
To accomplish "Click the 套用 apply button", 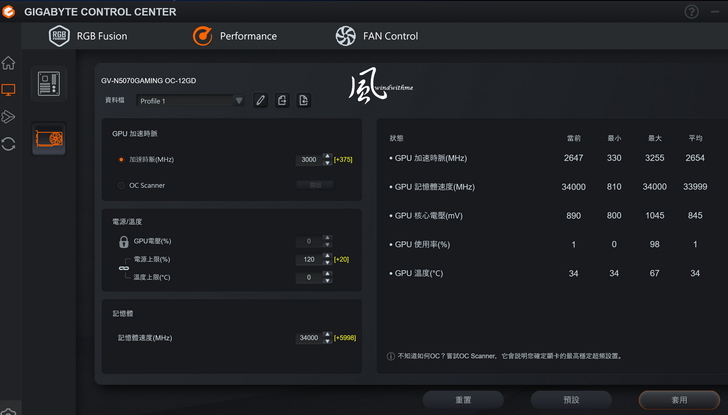I will [x=679, y=399].
